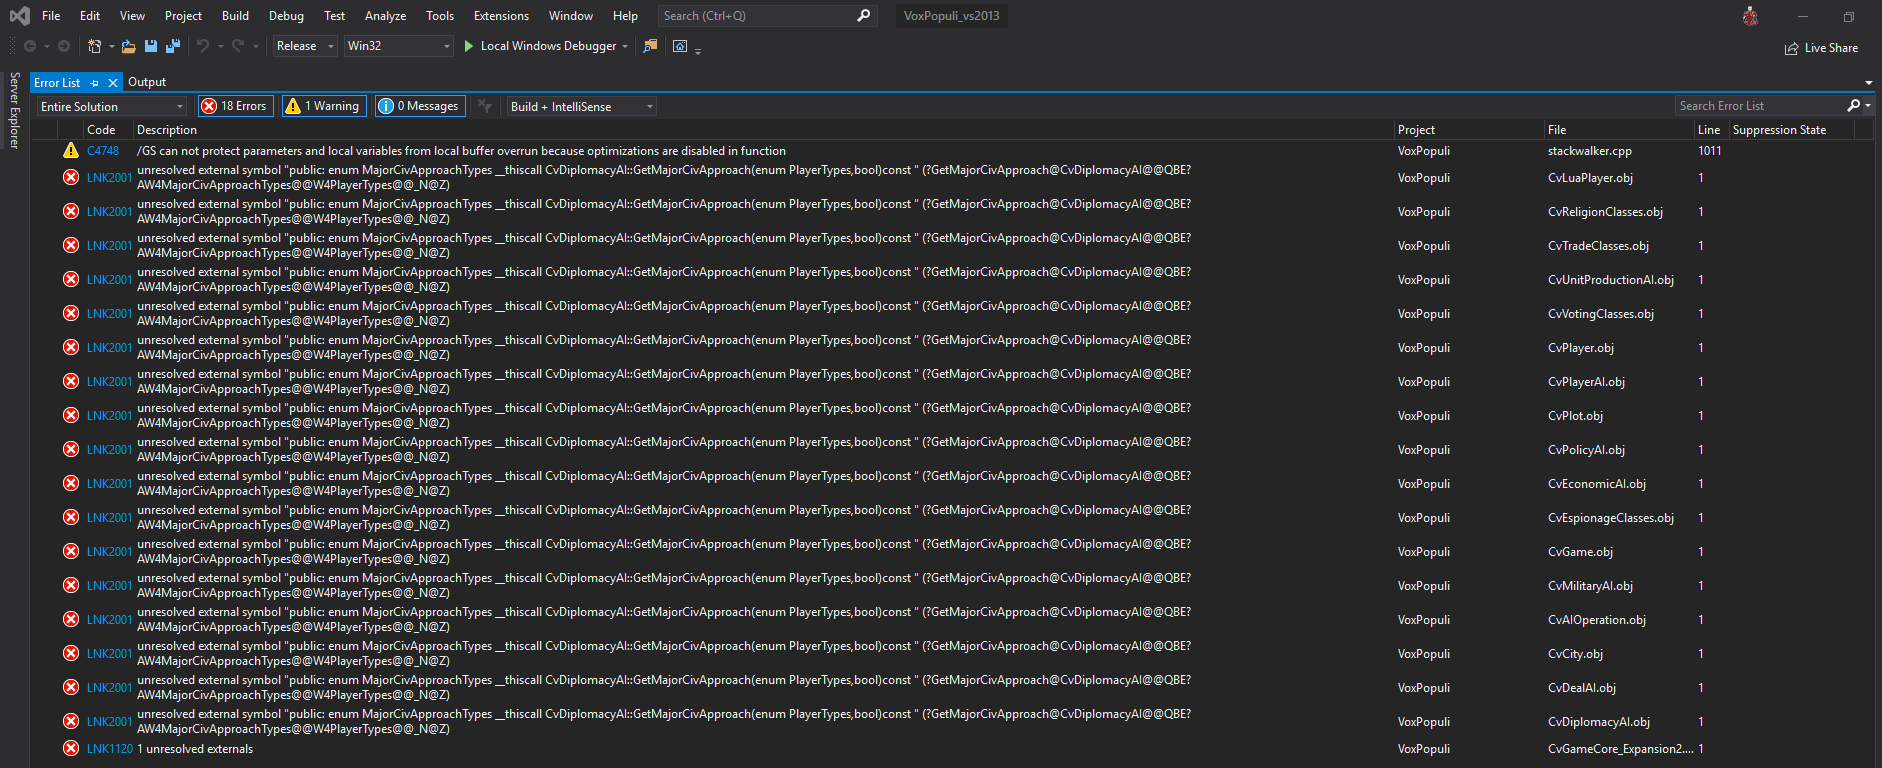Click the warning icon on C4748 row
Image resolution: width=1882 pixels, height=768 pixels.
click(71, 151)
